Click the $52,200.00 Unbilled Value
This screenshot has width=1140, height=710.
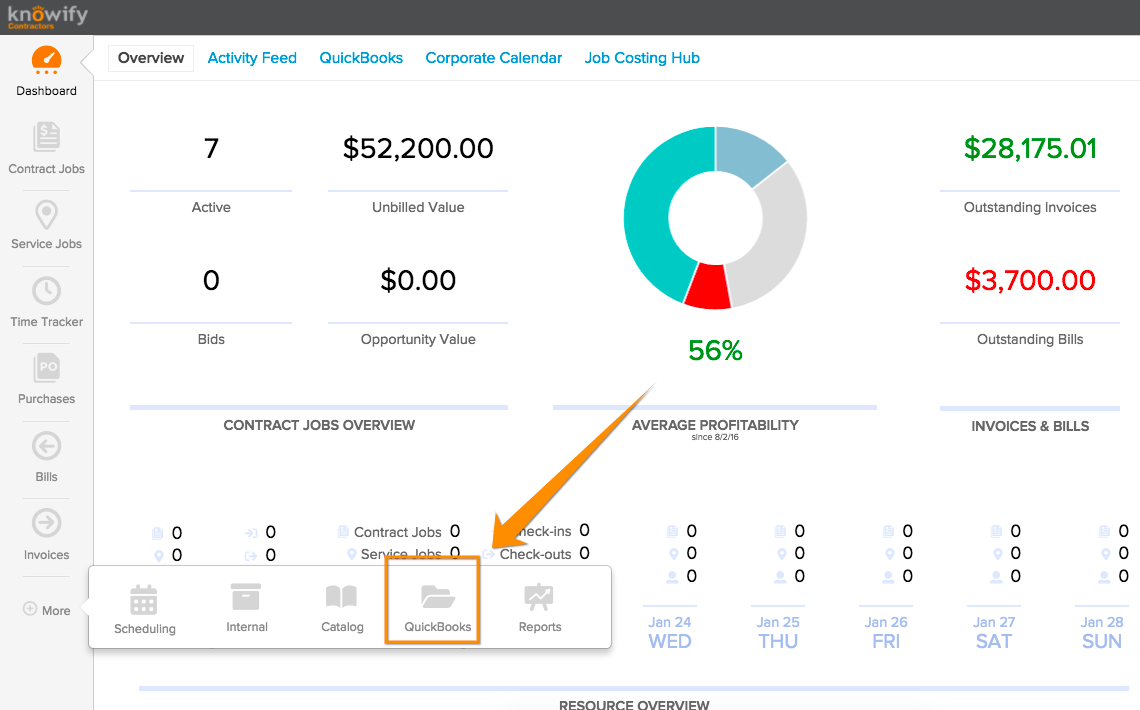coord(418,148)
